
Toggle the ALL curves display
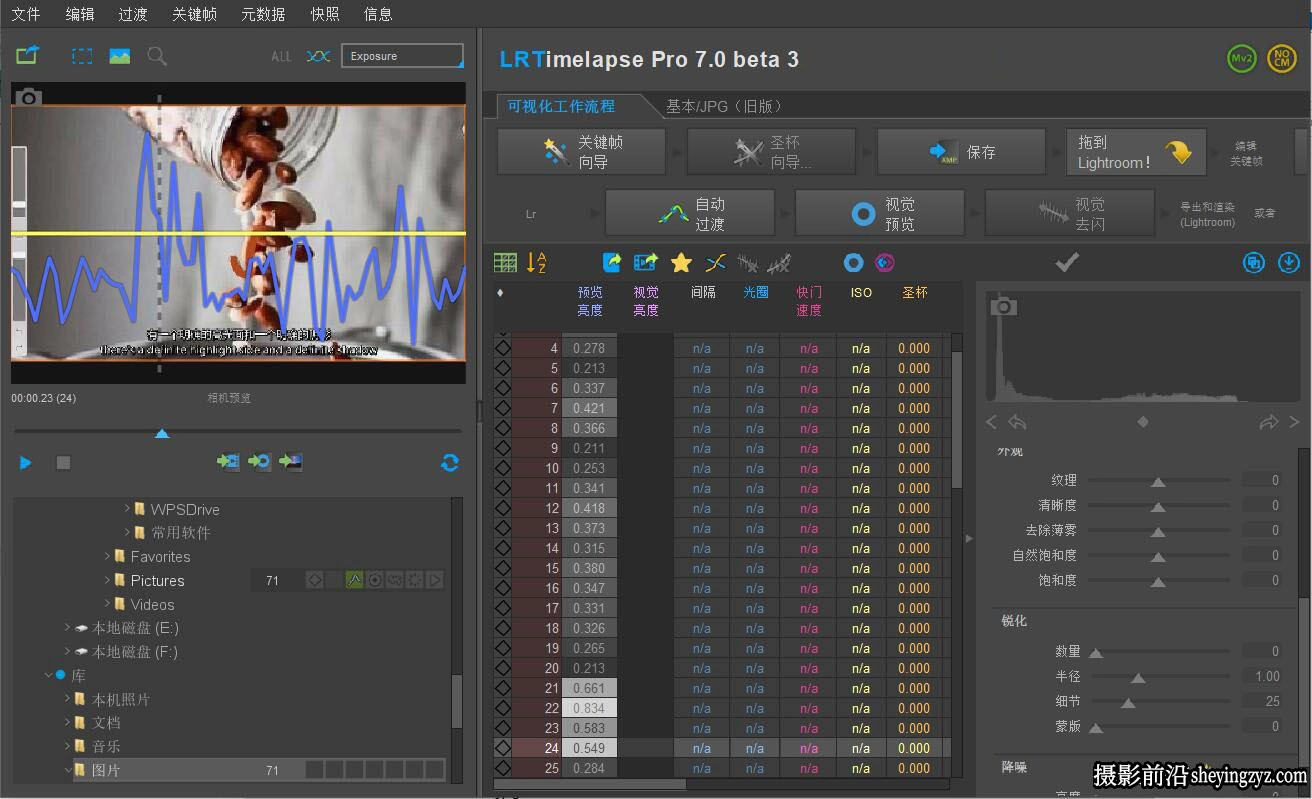click(x=282, y=56)
